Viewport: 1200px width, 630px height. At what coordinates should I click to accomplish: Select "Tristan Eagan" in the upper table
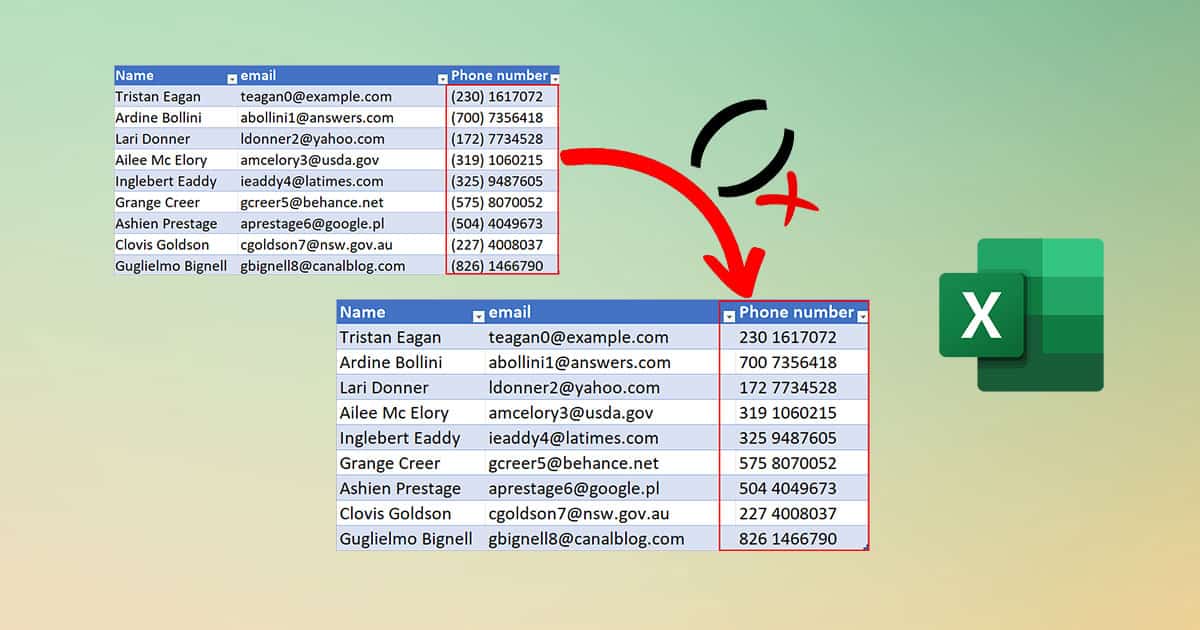point(158,97)
